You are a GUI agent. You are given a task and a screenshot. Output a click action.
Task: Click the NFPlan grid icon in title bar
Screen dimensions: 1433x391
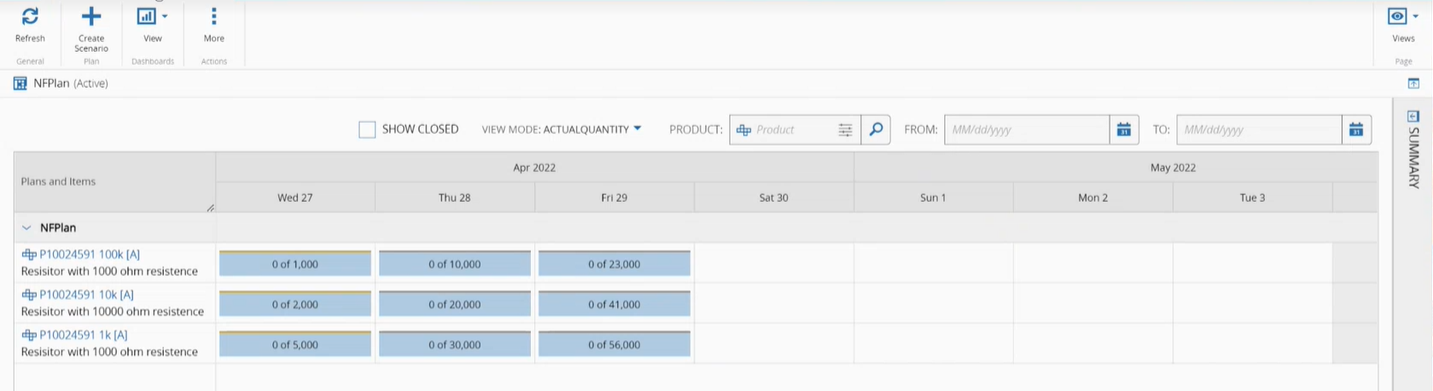click(20, 83)
